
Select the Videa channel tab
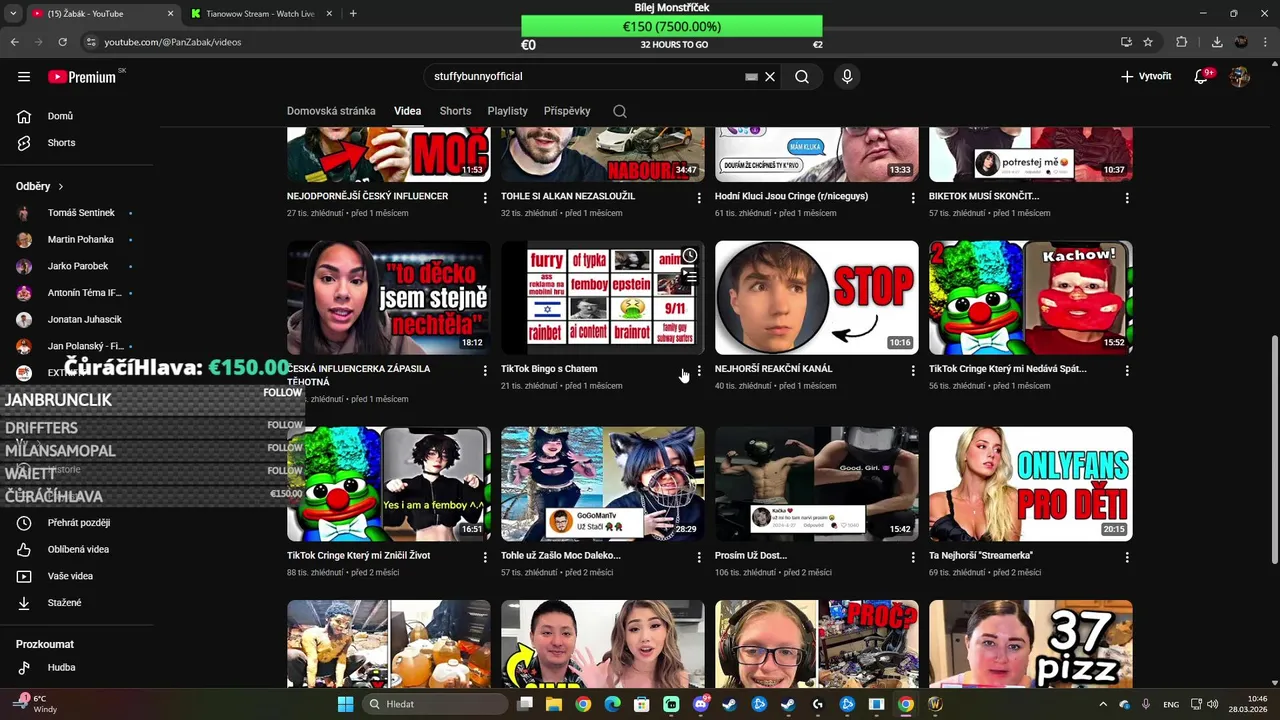tap(407, 111)
